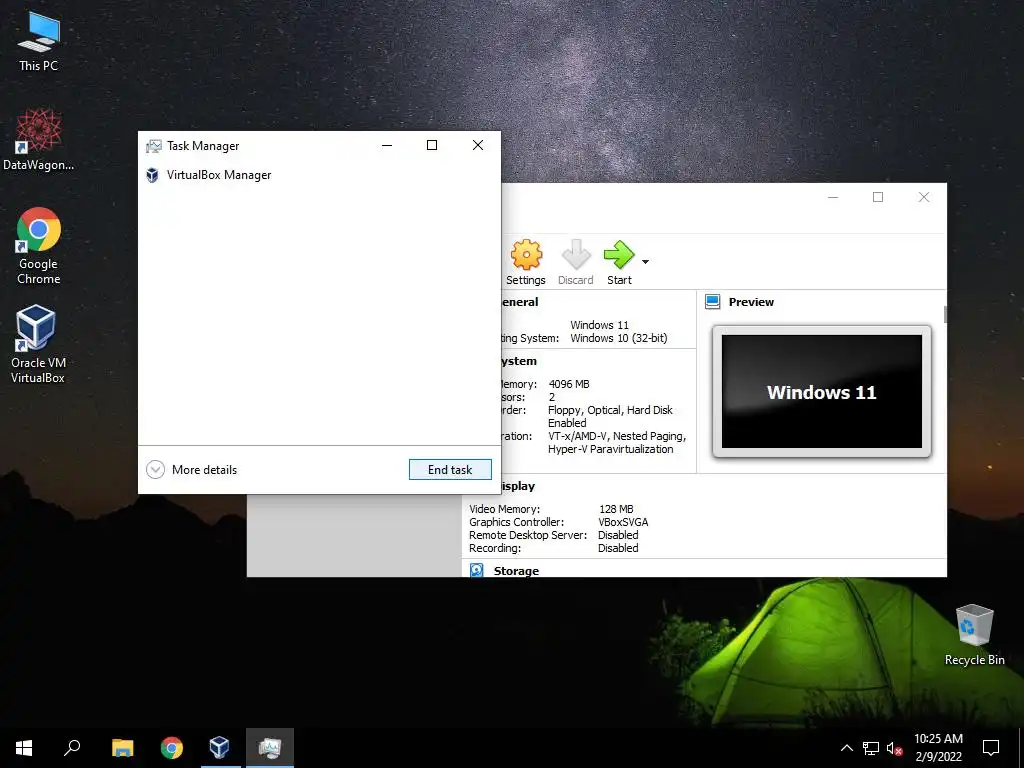Open the notification center icon

(991, 748)
